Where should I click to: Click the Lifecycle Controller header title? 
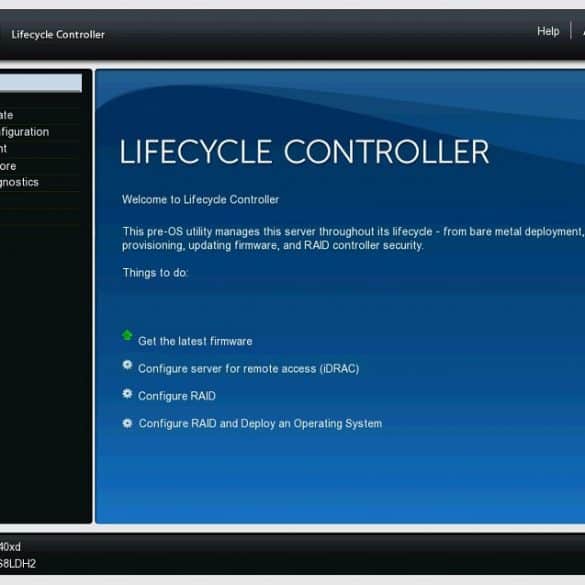pos(58,35)
